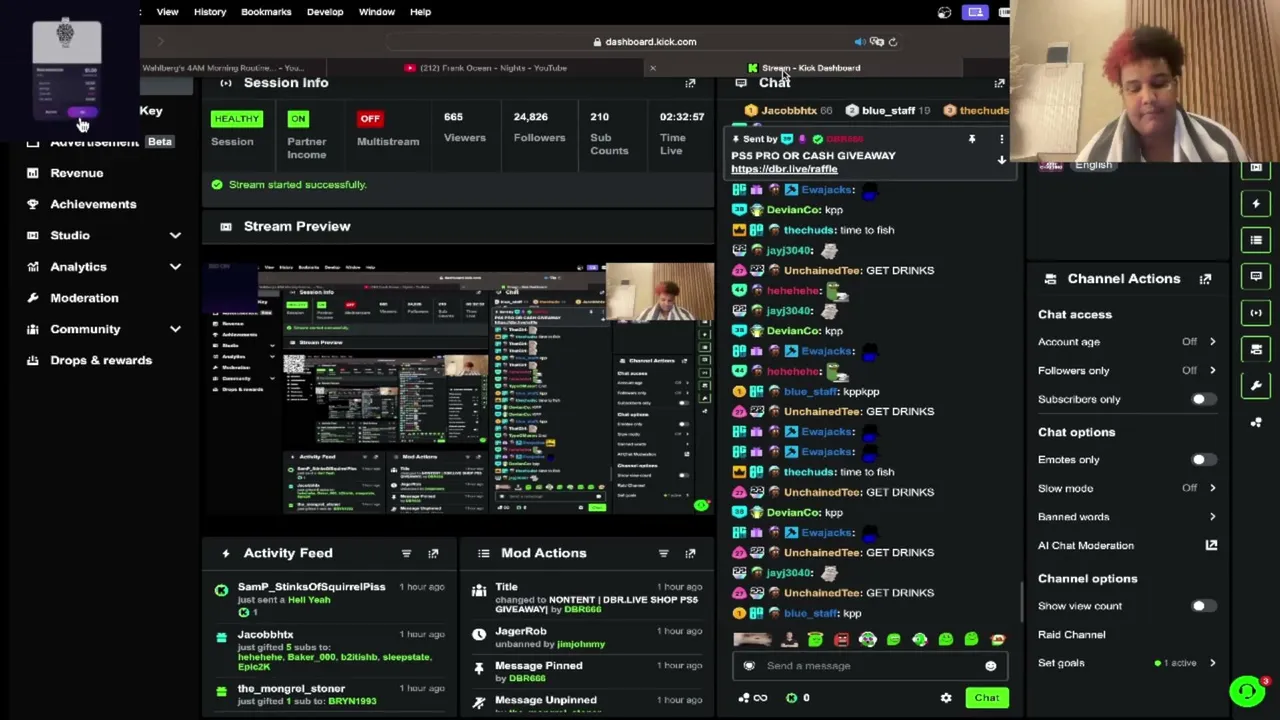The image size is (1280, 720).
Task: Open the Help menu
Action: pos(420,12)
